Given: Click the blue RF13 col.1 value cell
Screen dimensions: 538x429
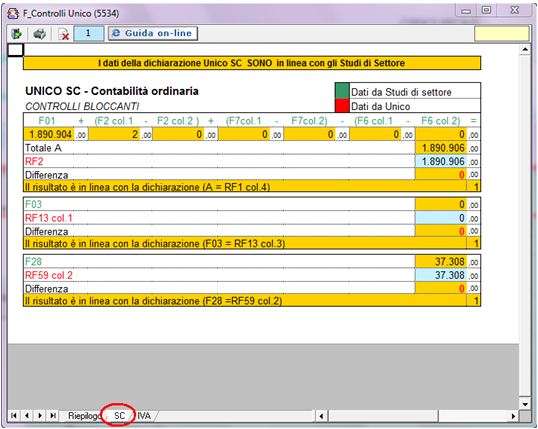Looking at the screenshot, I should (441, 218).
